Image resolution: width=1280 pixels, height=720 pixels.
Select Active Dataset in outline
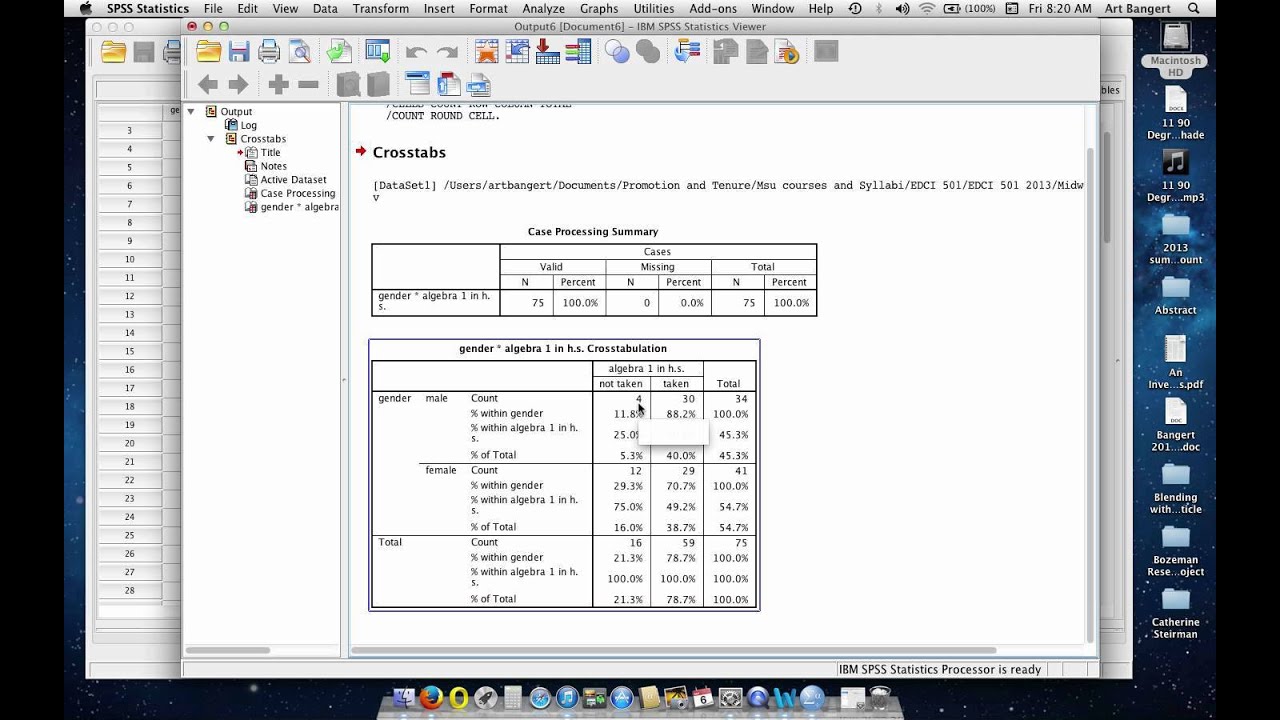pyautogui.click(x=293, y=180)
